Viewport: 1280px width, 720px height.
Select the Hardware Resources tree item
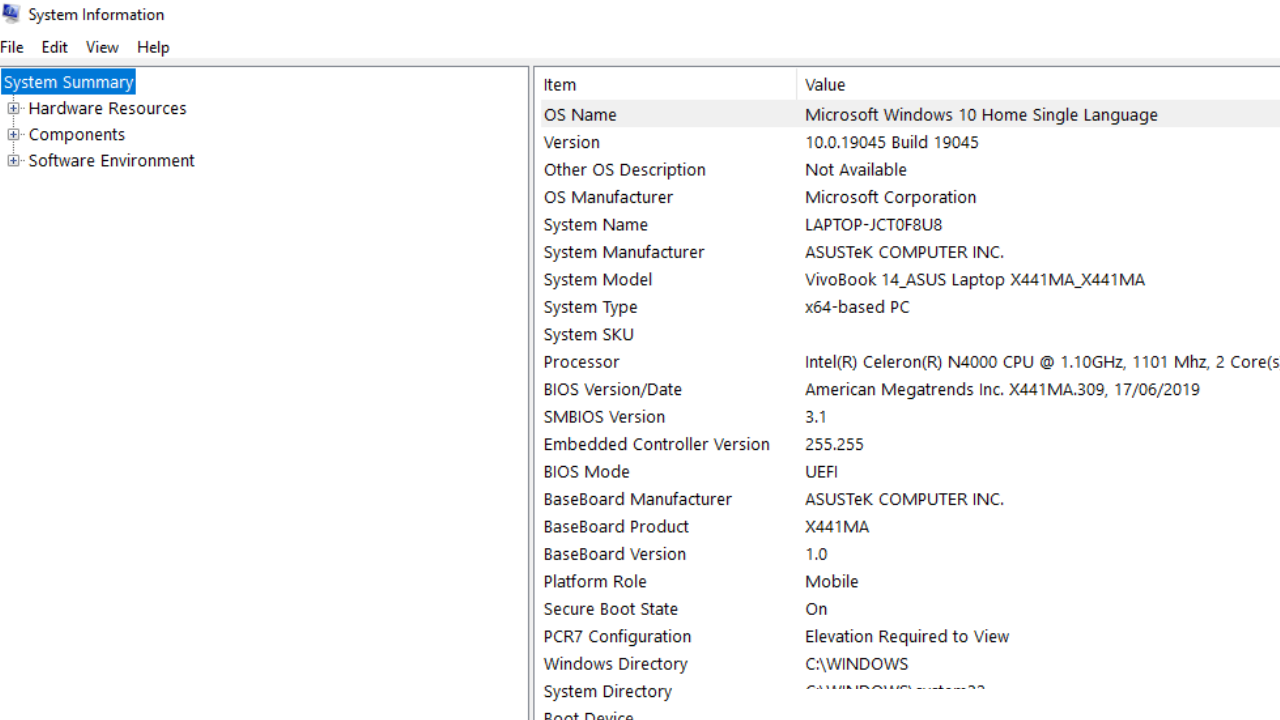(107, 108)
